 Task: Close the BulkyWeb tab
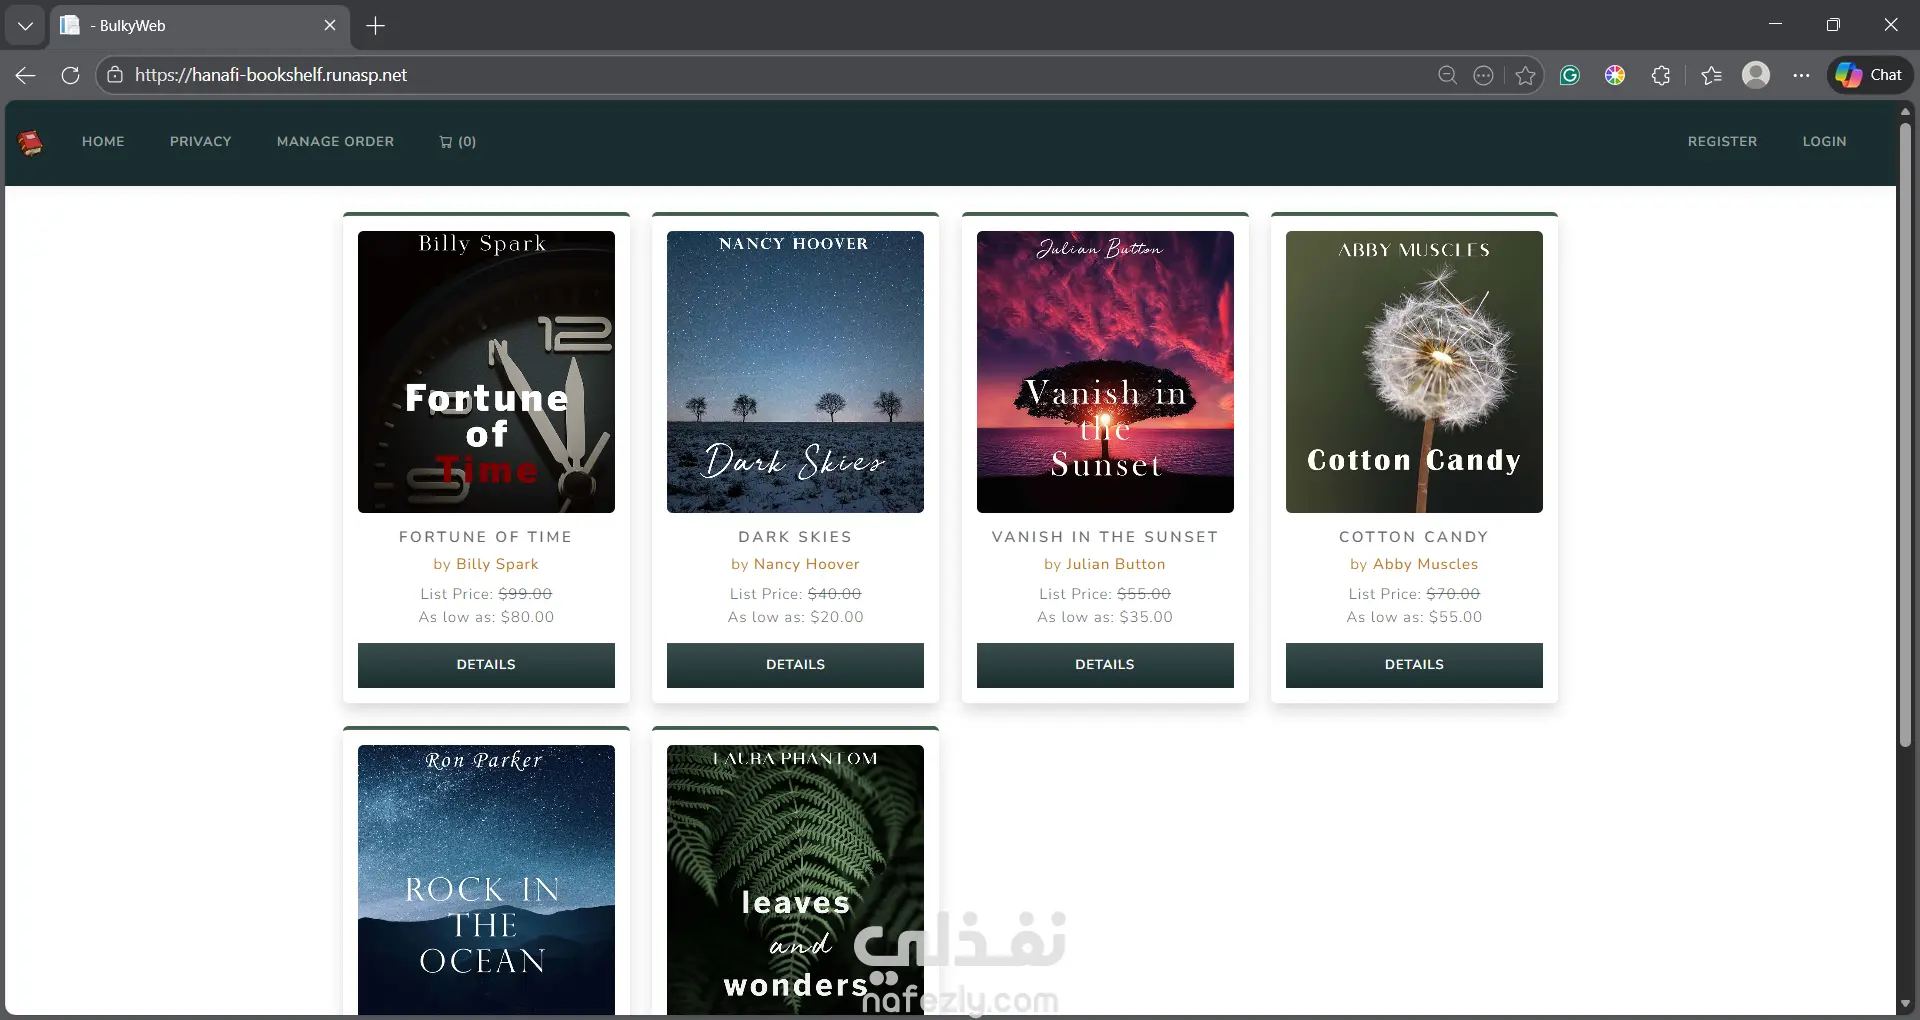[330, 26]
